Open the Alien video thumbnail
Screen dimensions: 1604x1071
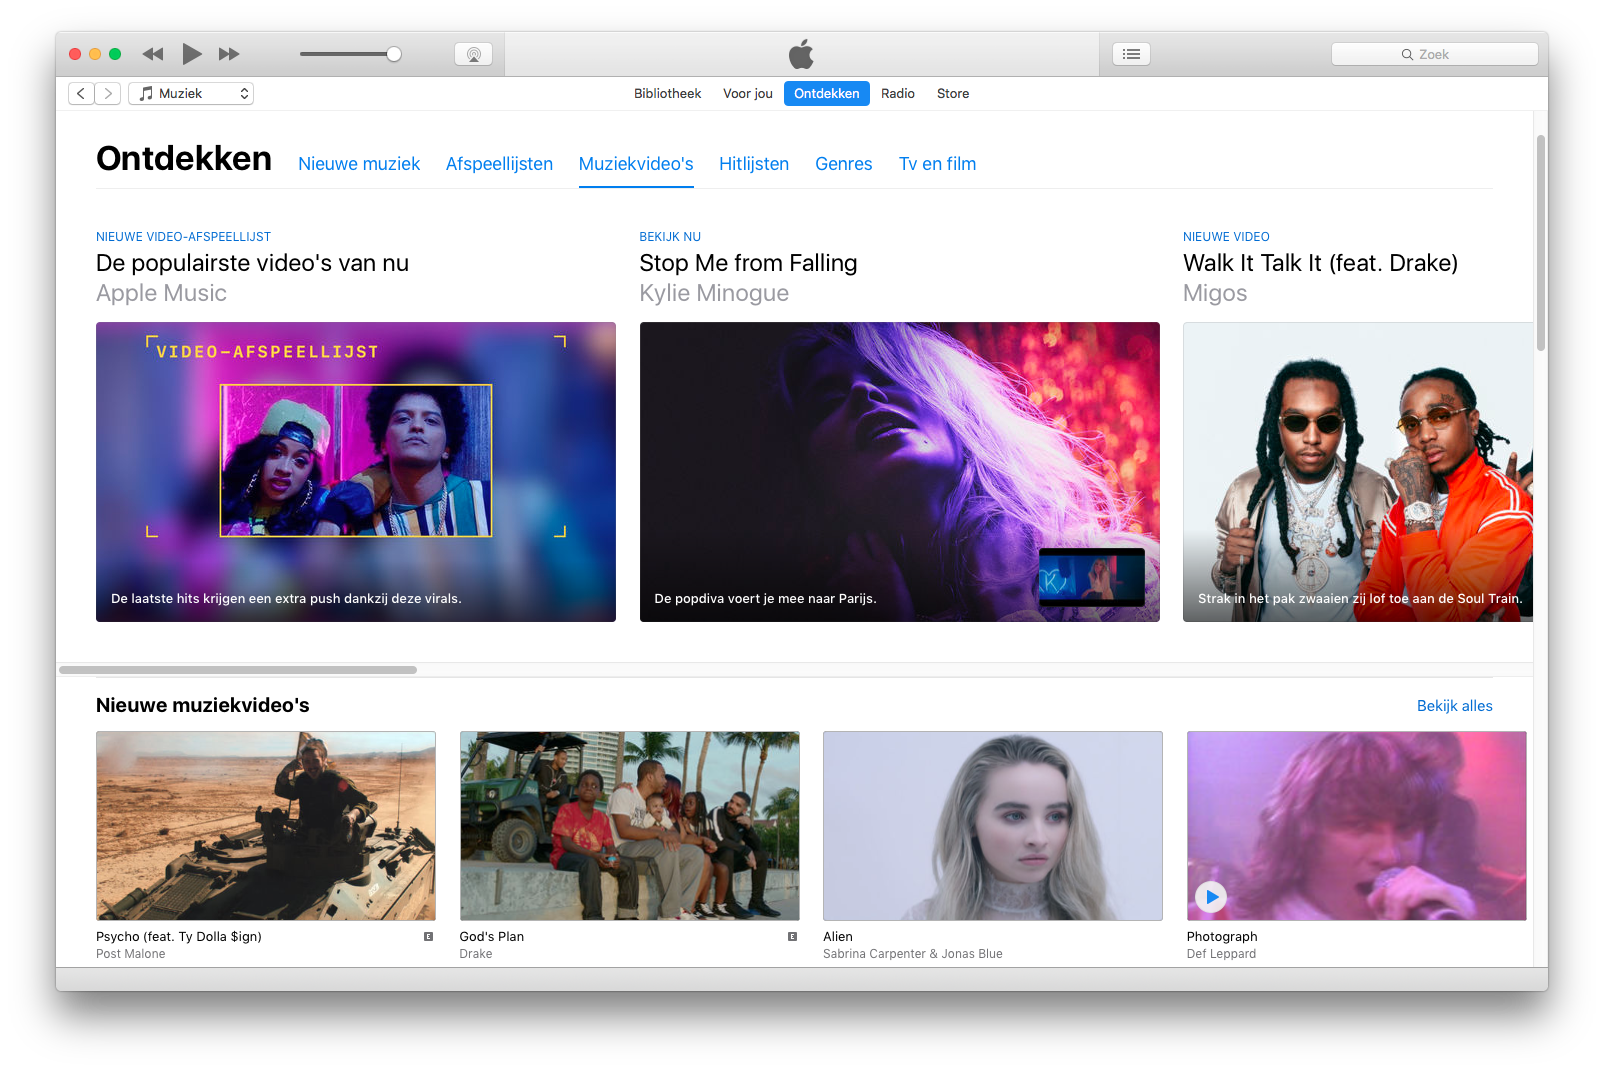[x=993, y=826]
